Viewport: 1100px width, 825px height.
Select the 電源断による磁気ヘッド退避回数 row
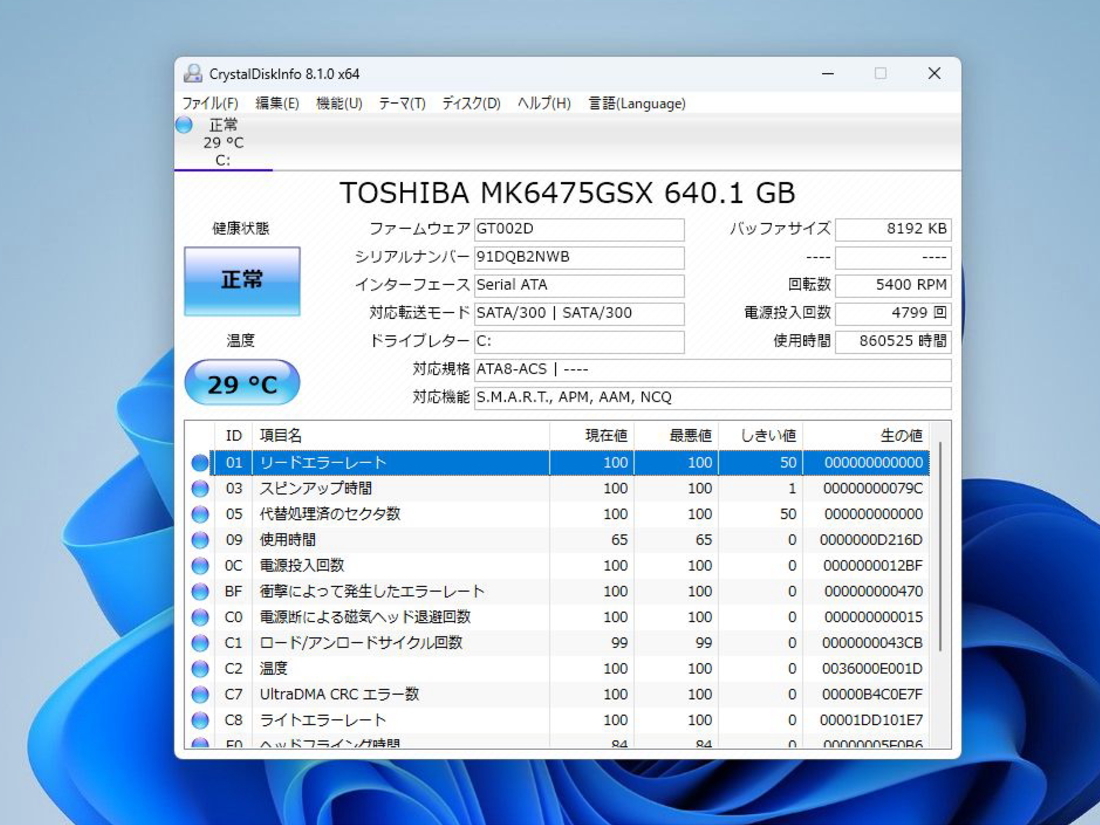click(559, 617)
